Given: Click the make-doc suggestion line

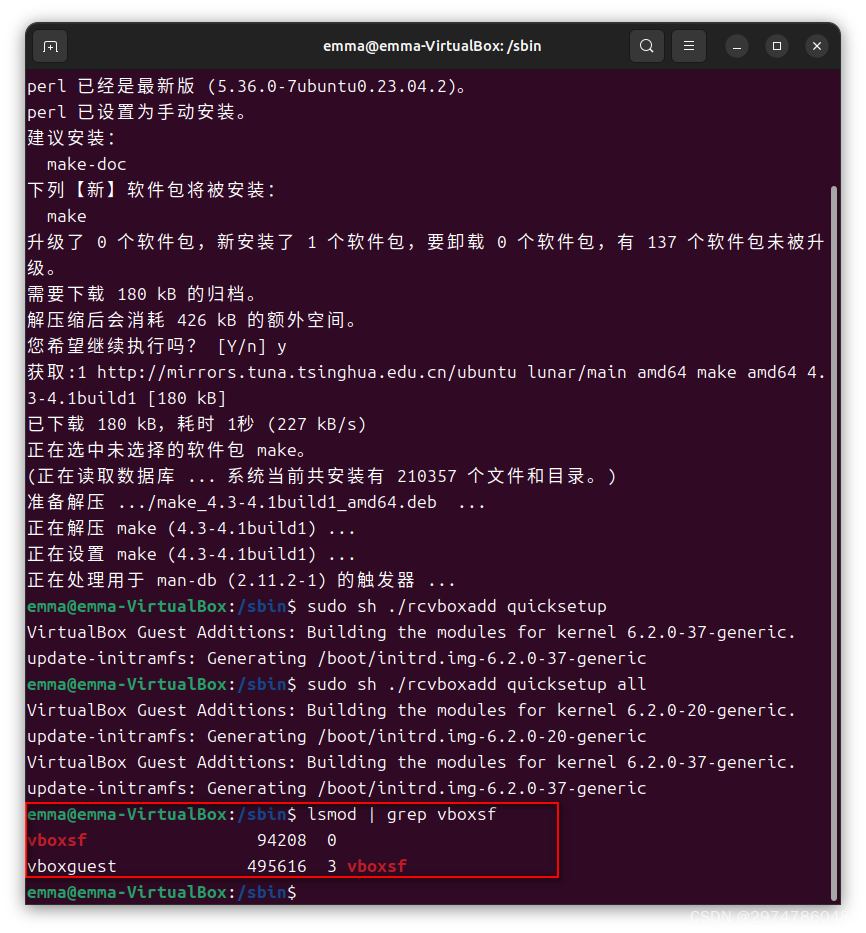Looking at the screenshot, I should [86, 164].
